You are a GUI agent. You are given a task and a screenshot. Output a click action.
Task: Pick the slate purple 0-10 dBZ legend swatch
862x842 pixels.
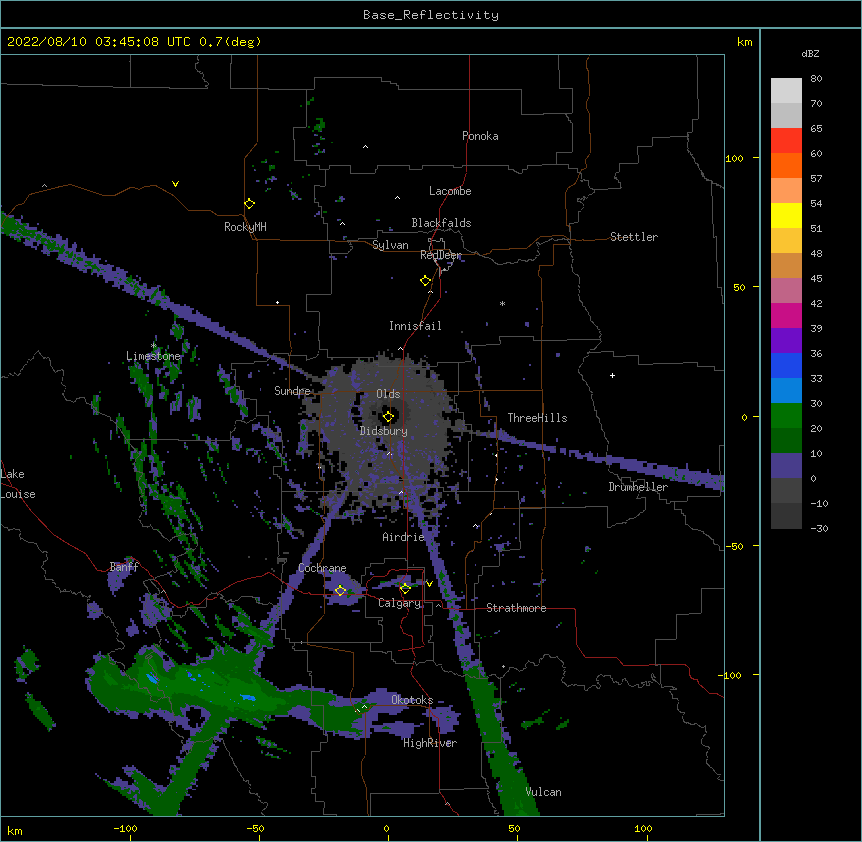tap(786, 466)
